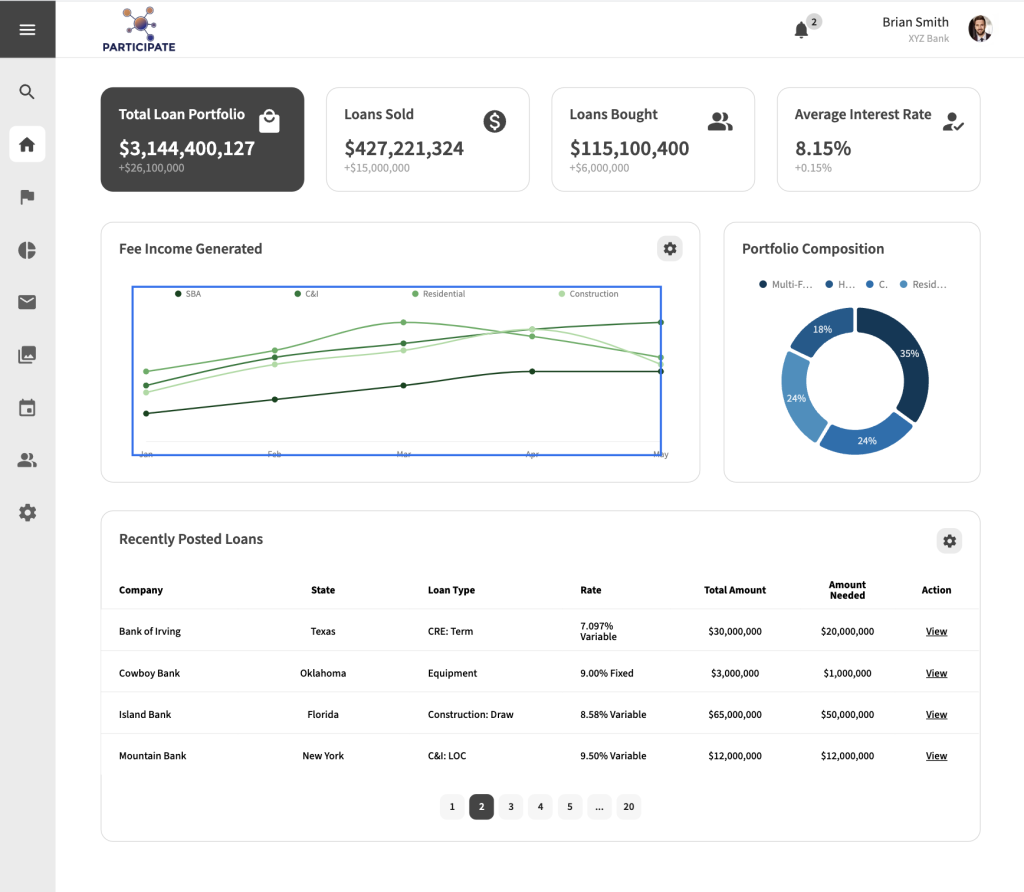Open Recently Posted Loans settings gear
Viewport: 1024px width, 892px height.
tap(949, 541)
